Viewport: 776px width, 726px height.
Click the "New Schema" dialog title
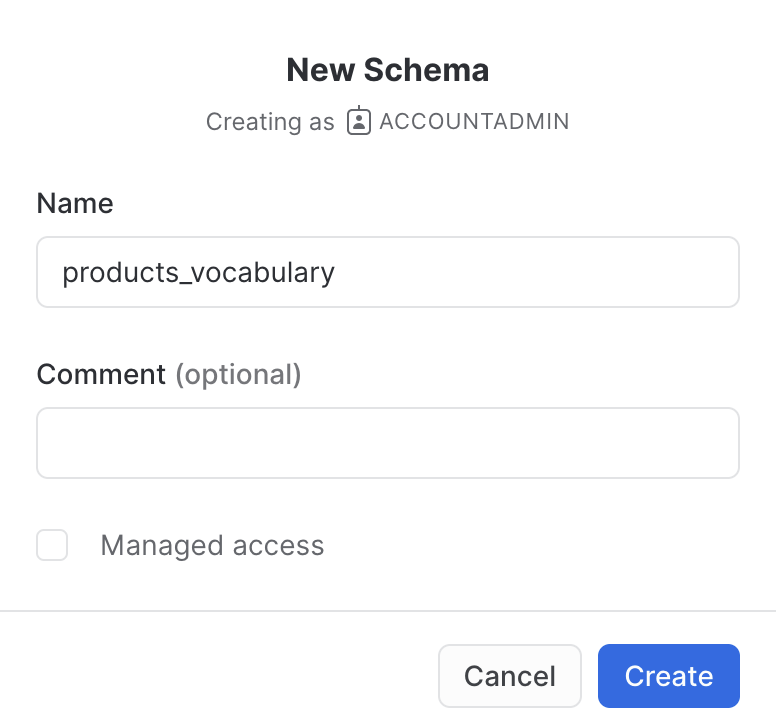pyautogui.click(x=388, y=70)
